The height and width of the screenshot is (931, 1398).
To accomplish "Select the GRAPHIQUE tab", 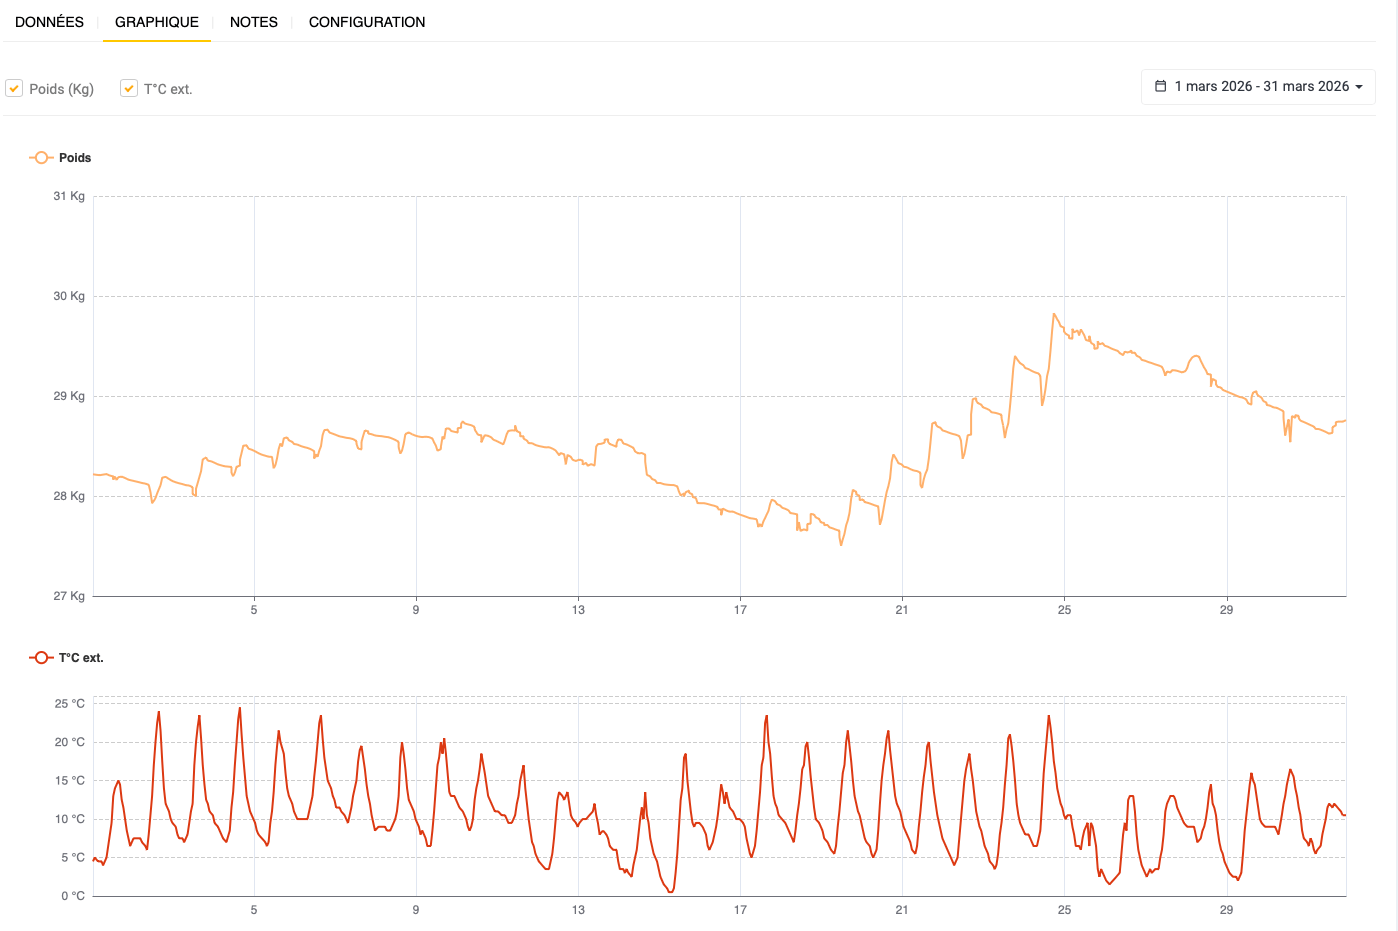I will (x=157, y=22).
